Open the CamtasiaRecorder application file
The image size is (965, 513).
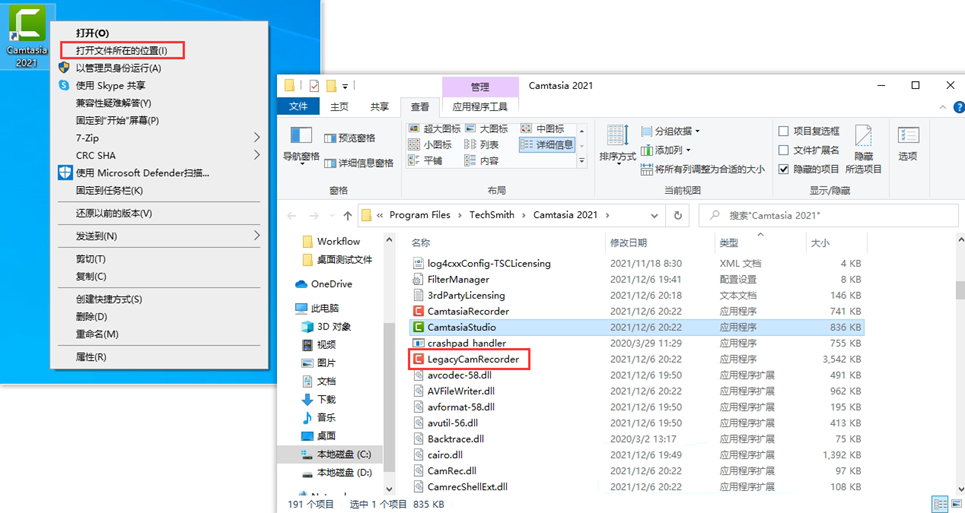coord(468,311)
